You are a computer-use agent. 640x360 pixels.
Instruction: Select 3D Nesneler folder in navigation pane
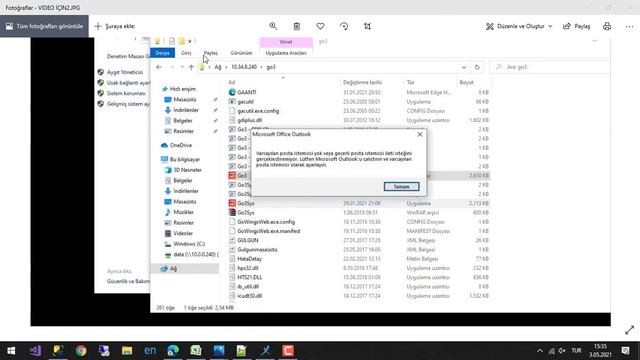[187, 170]
